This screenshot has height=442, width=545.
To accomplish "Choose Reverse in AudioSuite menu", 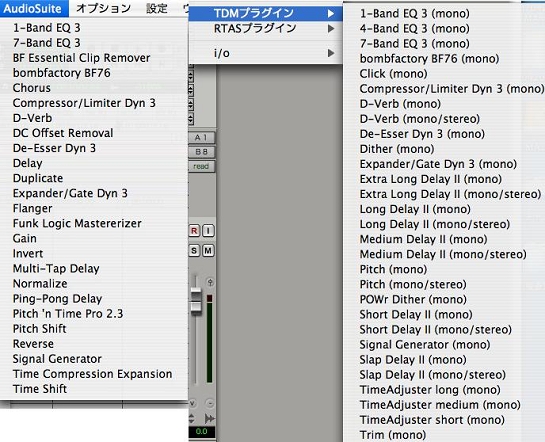I will (33, 344).
